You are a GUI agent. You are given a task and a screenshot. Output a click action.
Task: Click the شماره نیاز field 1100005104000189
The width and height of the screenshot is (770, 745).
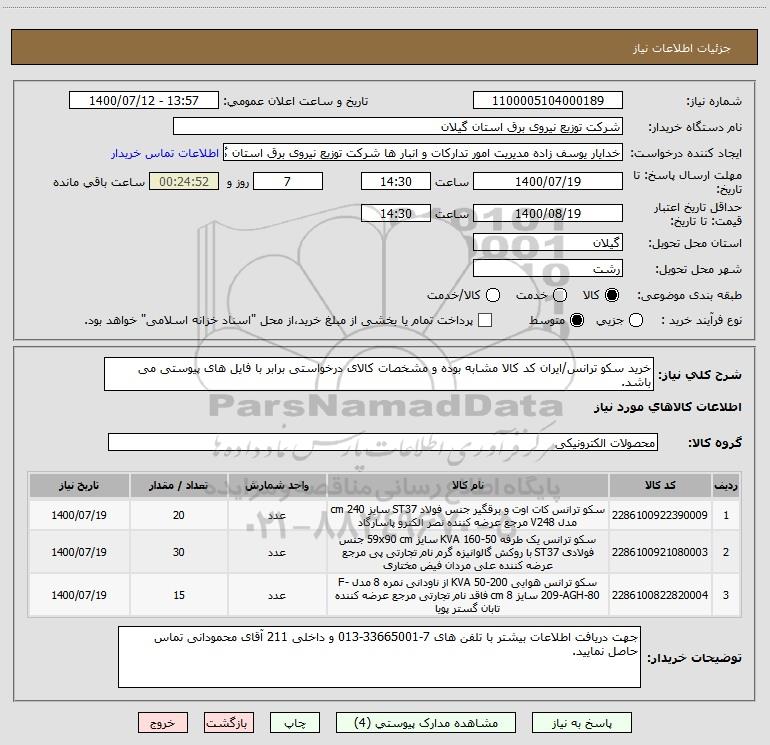tap(548, 101)
